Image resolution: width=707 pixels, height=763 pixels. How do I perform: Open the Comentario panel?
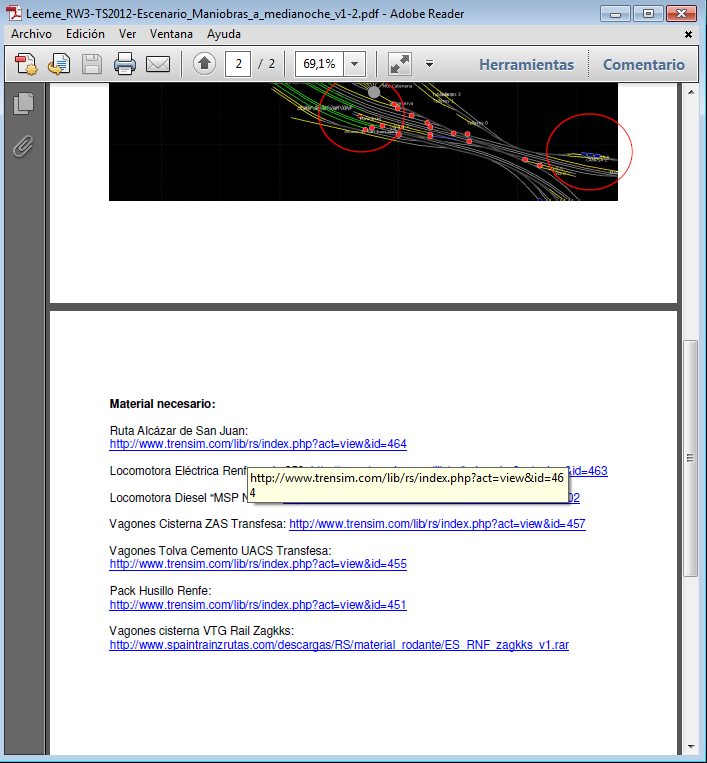[x=643, y=64]
